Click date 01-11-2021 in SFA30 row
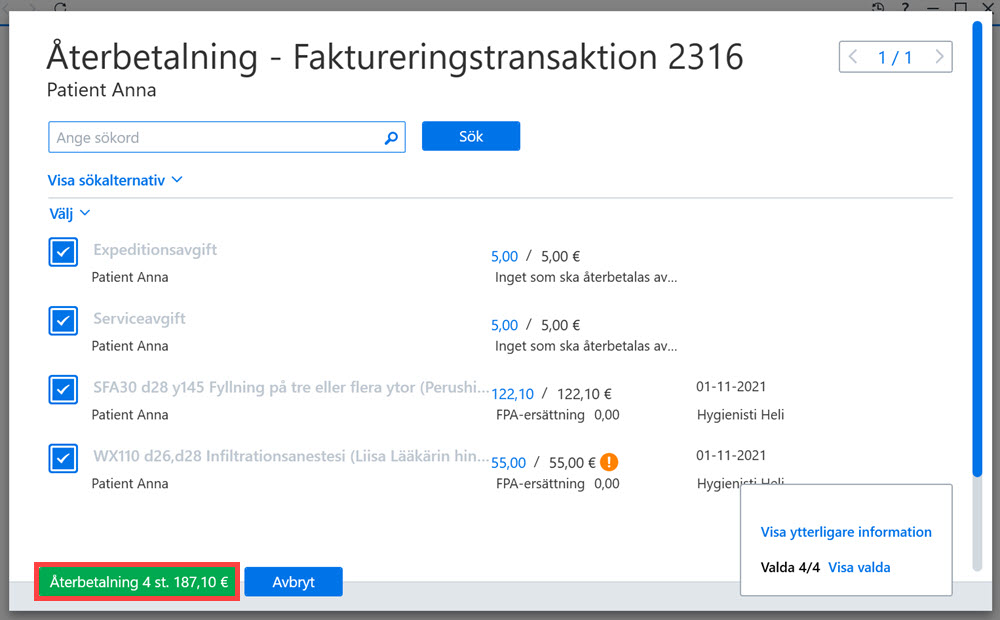The height and width of the screenshot is (620, 1000). [731, 387]
